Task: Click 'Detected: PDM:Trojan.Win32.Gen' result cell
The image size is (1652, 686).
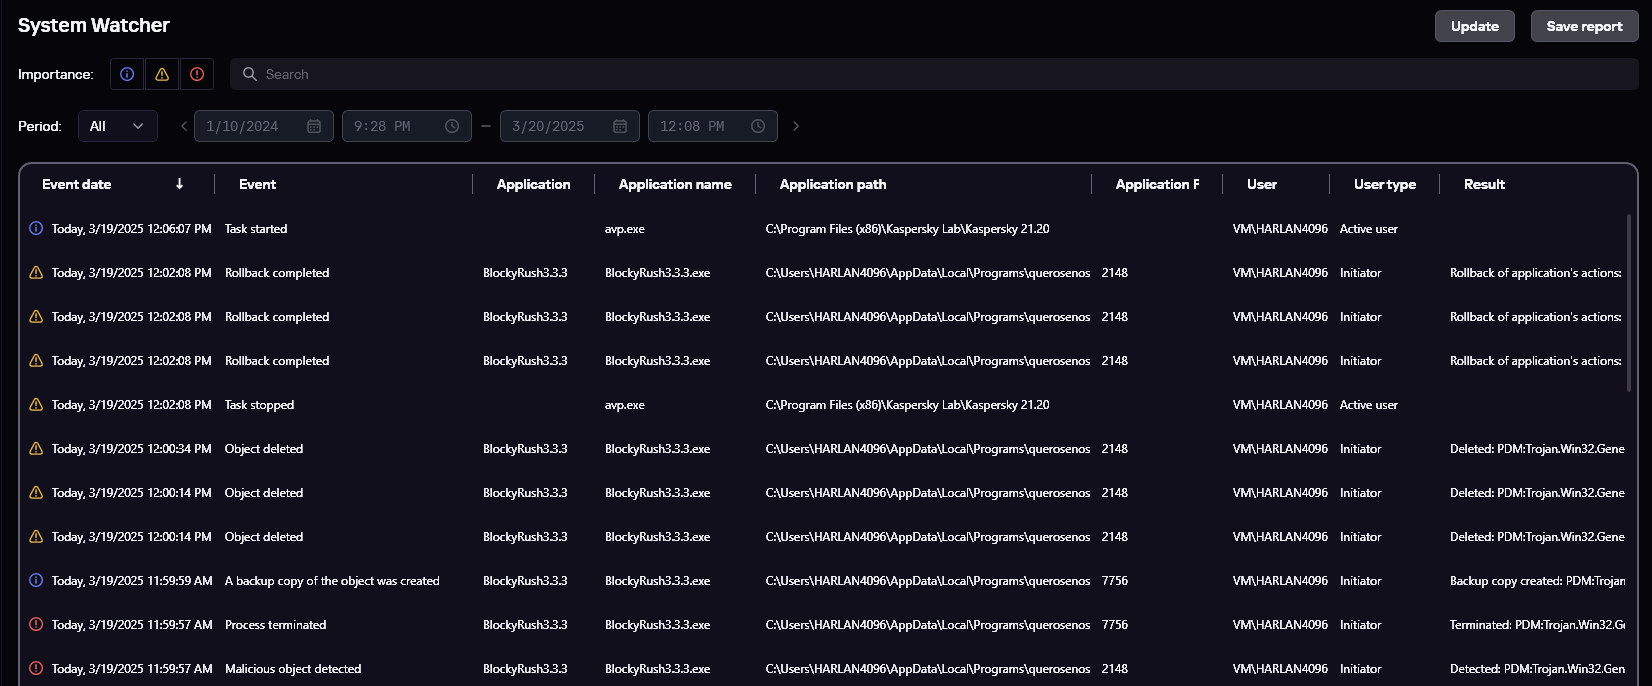Action: (x=1537, y=669)
